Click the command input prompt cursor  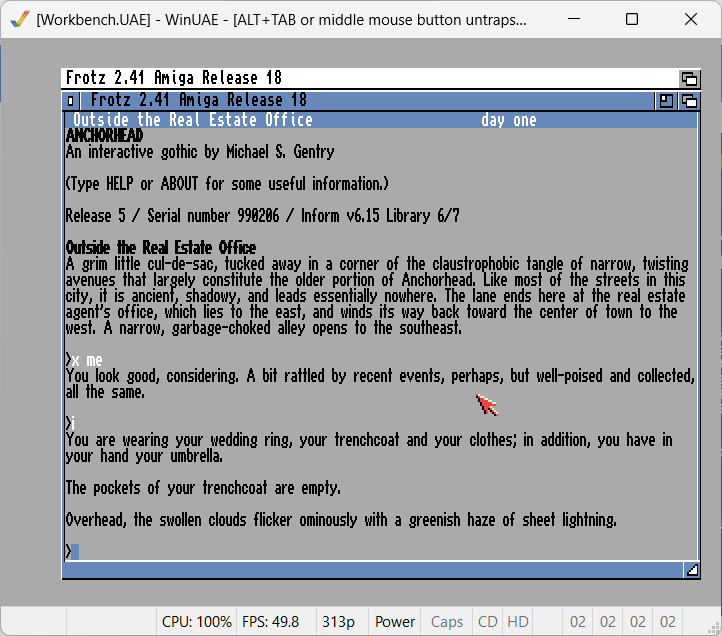[75, 551]
